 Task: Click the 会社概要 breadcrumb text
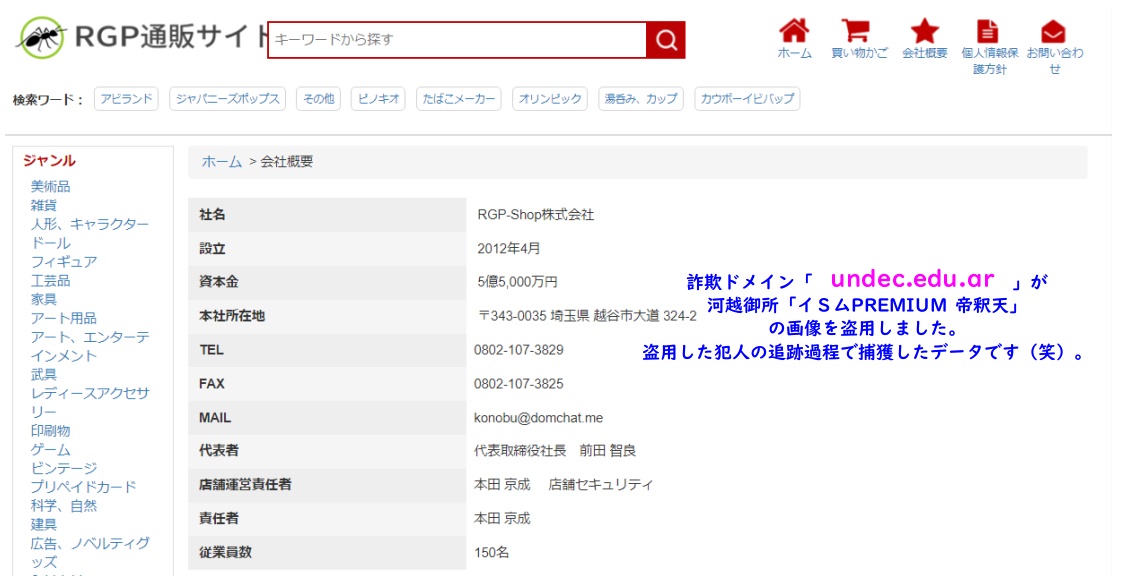tap(286, 162)
